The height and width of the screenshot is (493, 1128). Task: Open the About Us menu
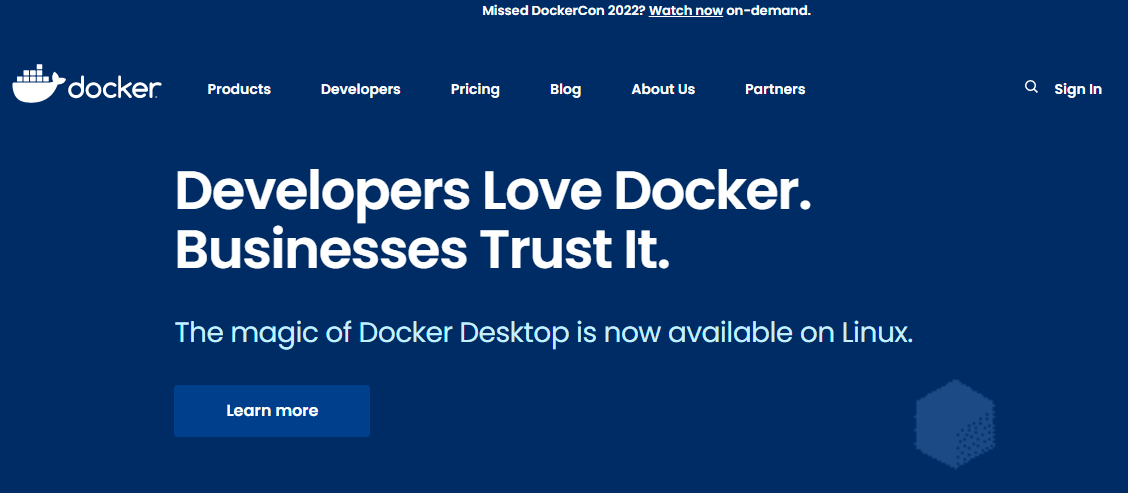[x=663, y=89]
